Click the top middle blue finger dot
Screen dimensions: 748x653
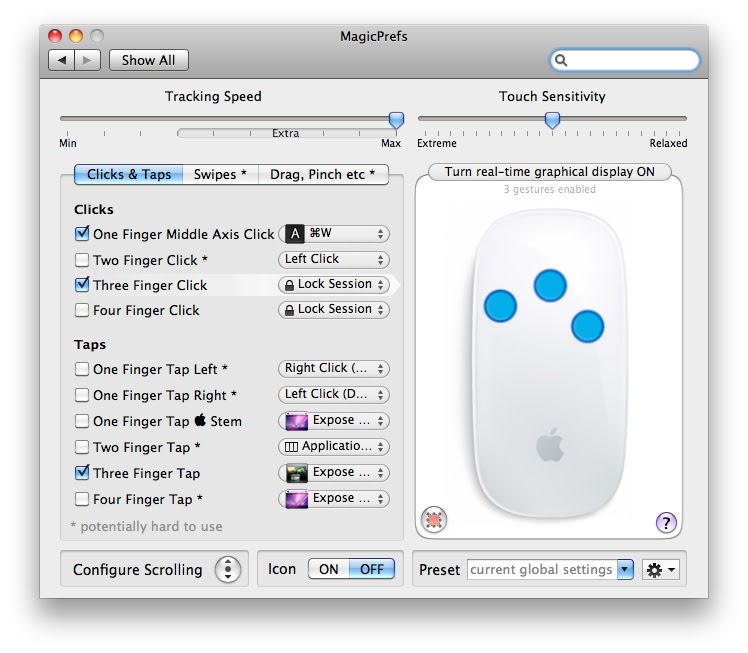550,285
